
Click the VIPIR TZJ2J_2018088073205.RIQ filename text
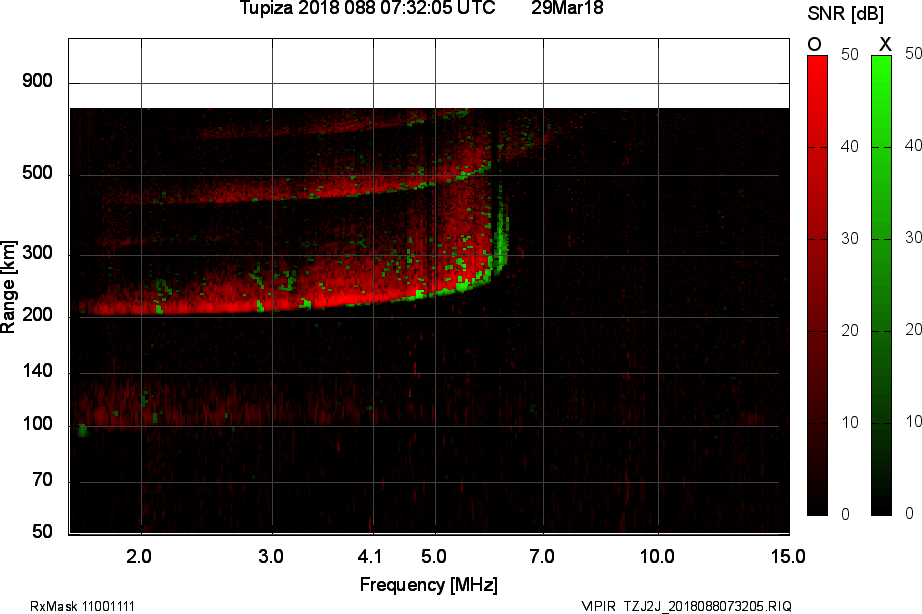(x=687, y=606)
